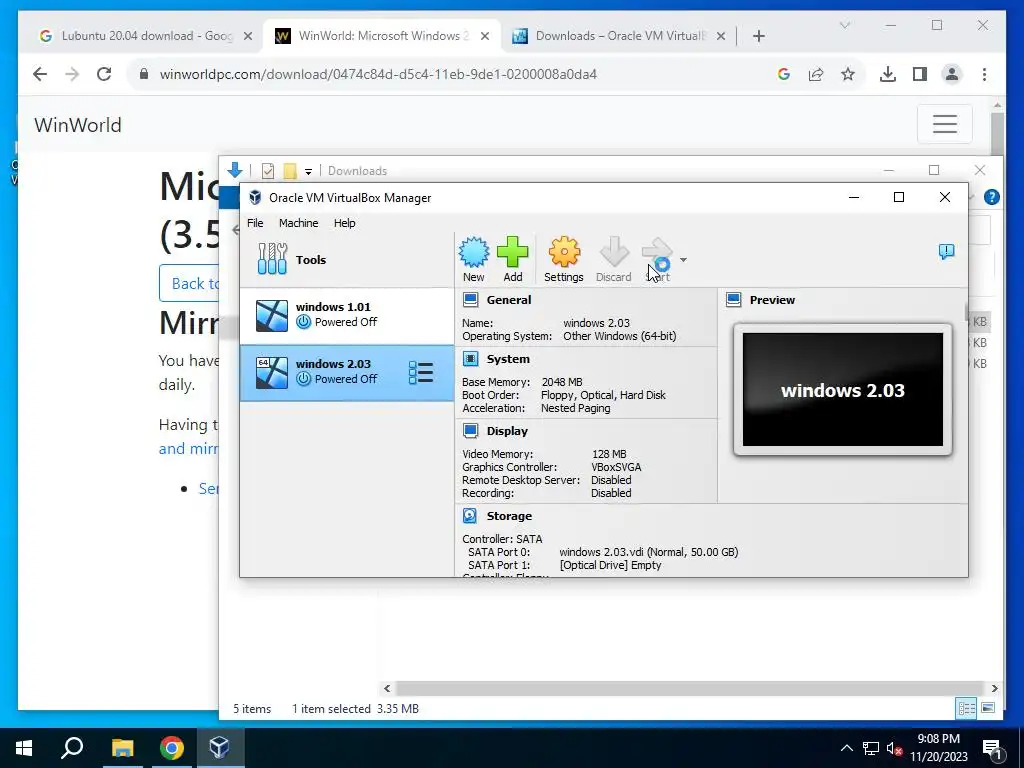Click the windows 2.03.vdi storage entry
Image resolution: width=1024 pixels, height=768 pixels.
(648, 552)
